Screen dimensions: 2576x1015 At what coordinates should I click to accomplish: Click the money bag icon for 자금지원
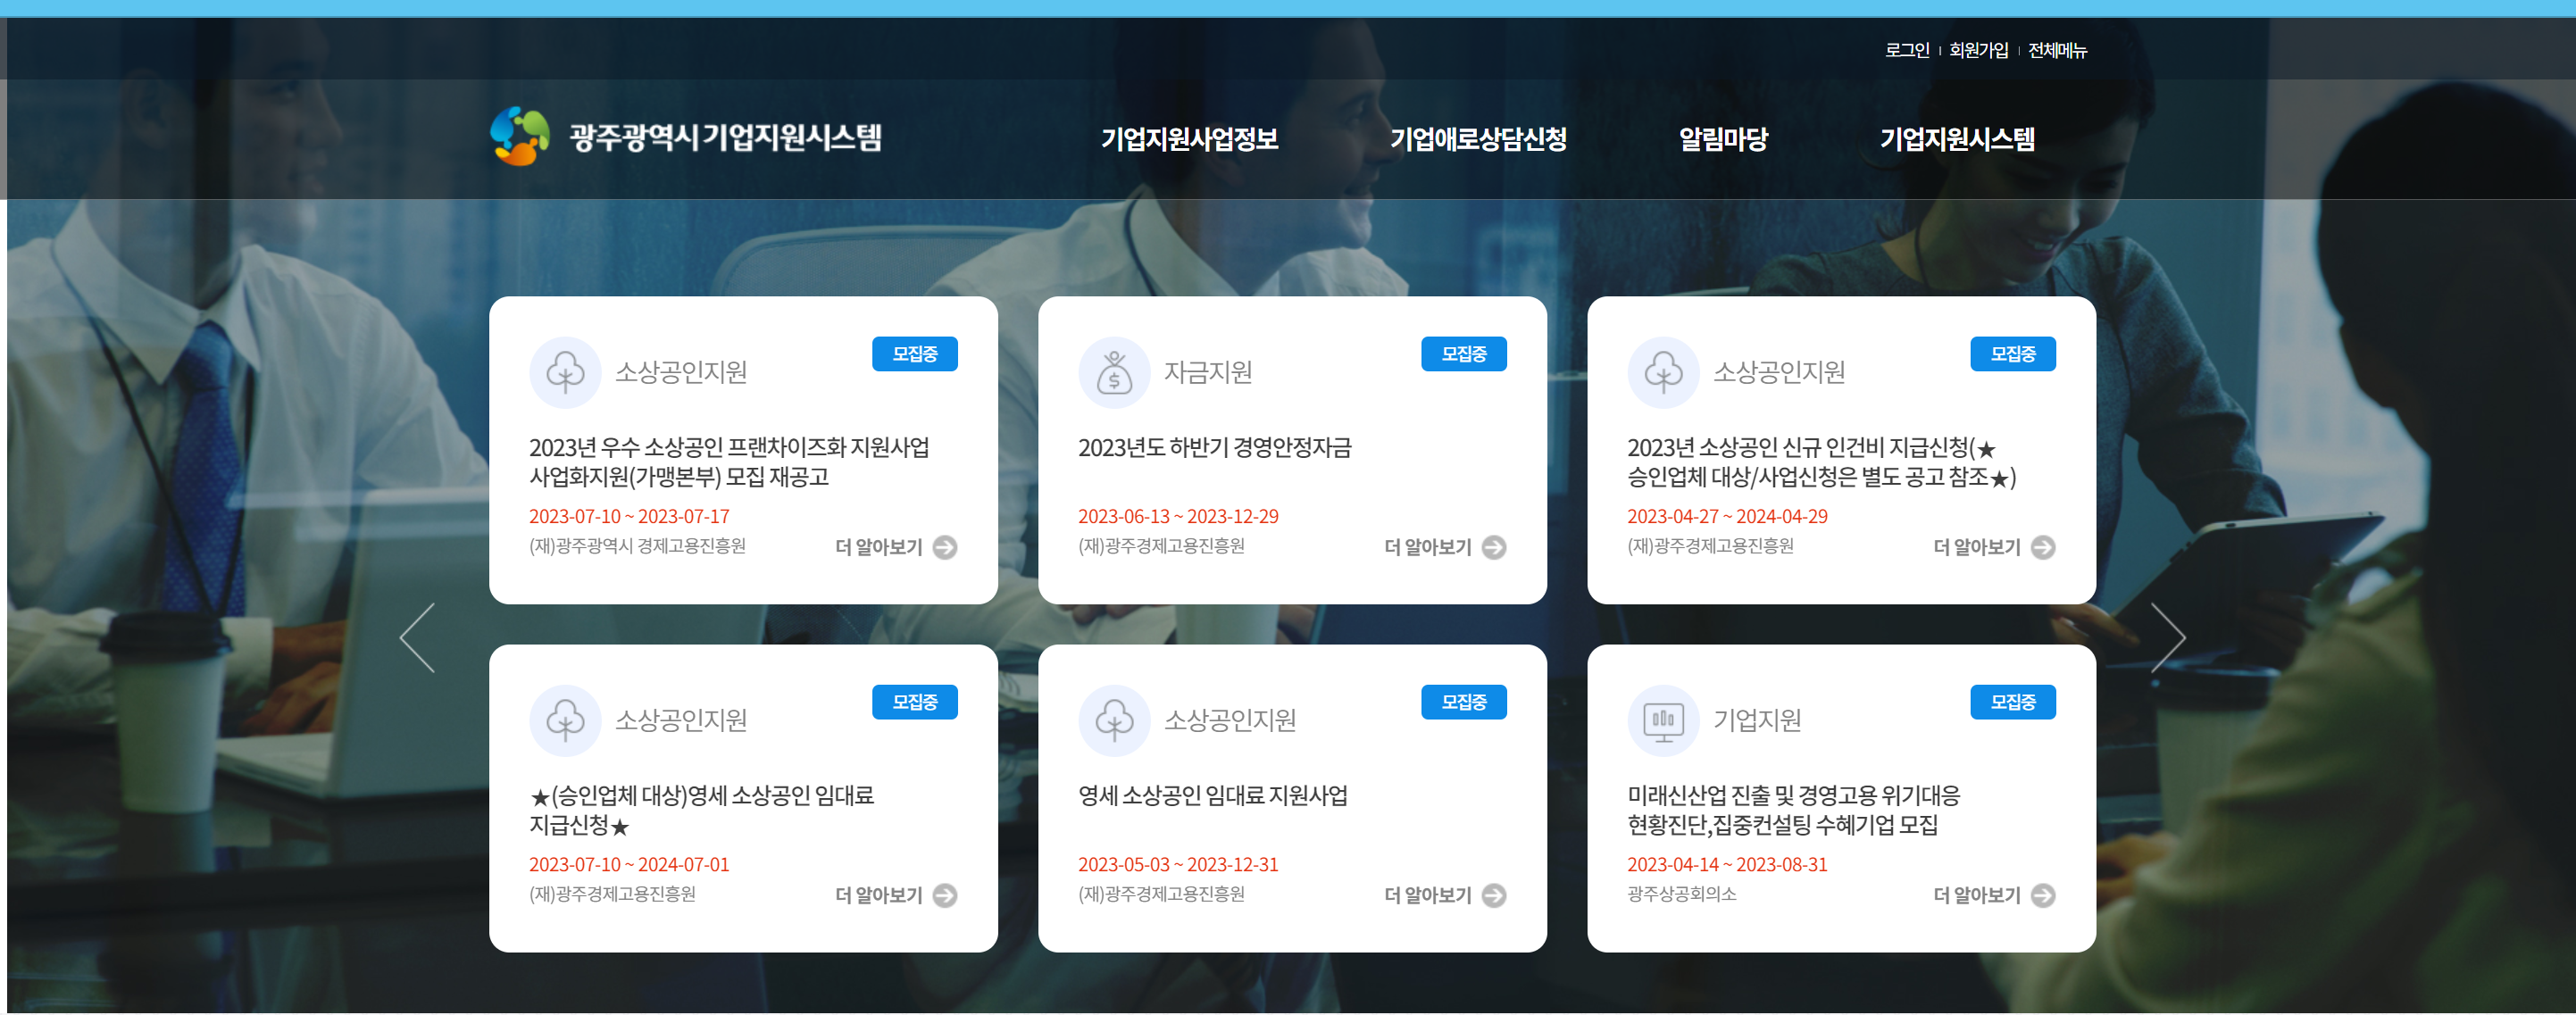pyautogui.click(x=1114, y=373)
